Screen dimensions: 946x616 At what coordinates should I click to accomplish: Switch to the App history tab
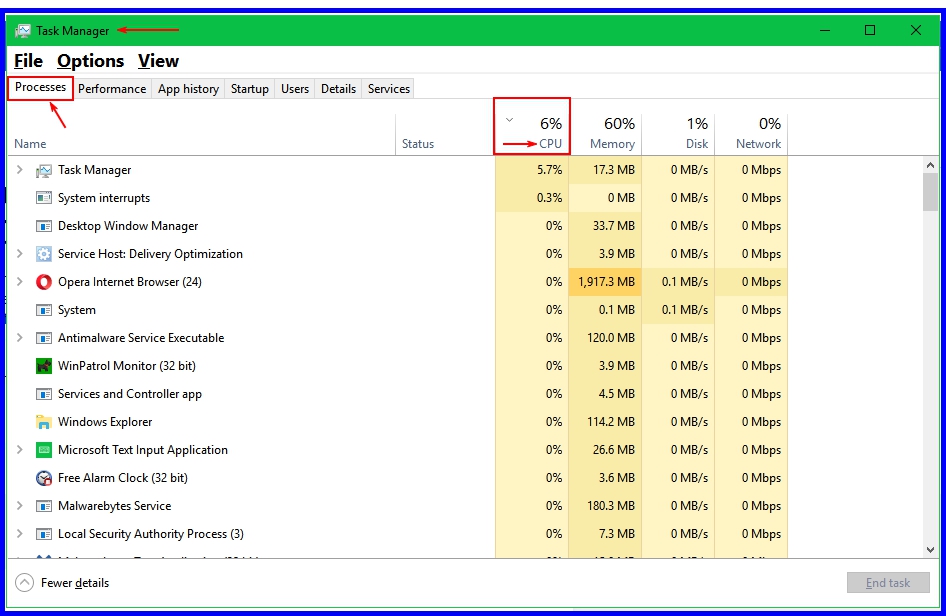[188, 89]
